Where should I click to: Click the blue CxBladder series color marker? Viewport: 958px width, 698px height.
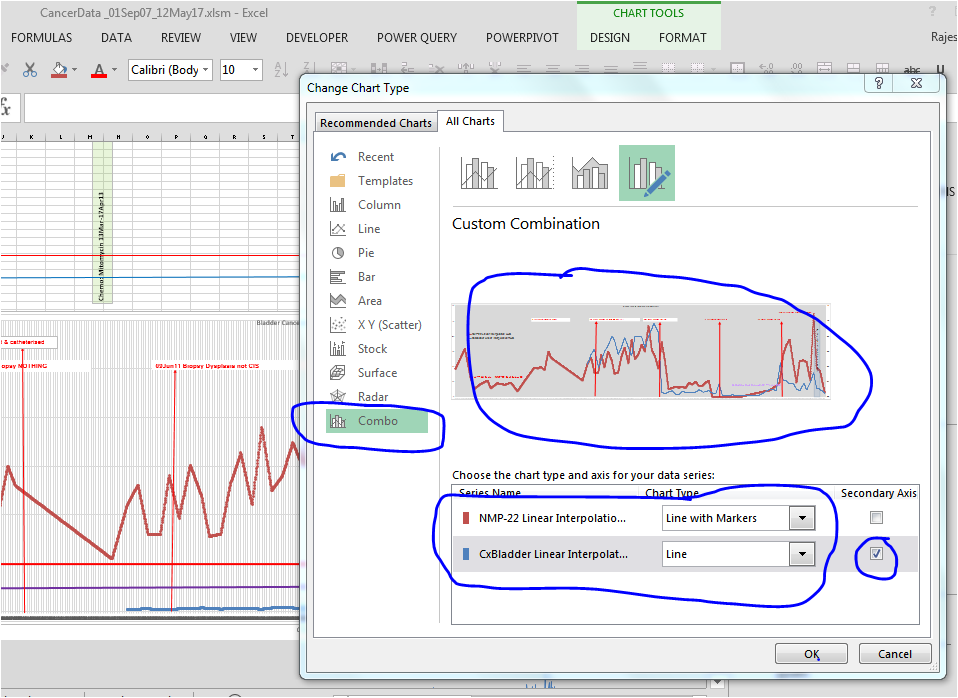[x=466, y=554]
